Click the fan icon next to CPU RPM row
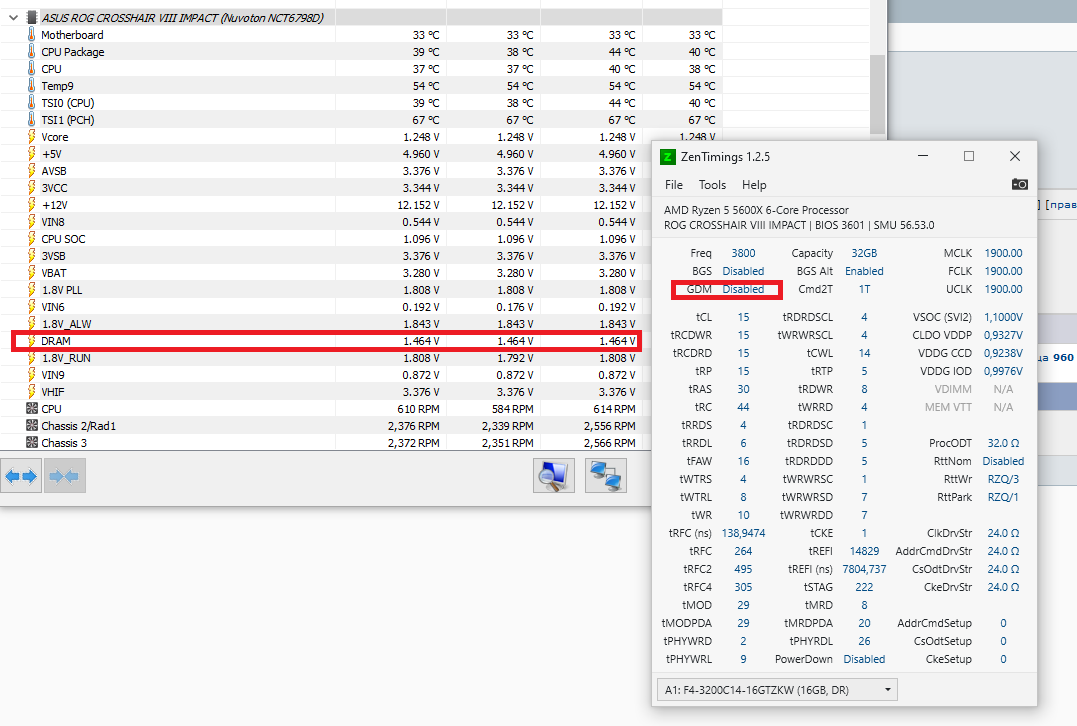 32,409
